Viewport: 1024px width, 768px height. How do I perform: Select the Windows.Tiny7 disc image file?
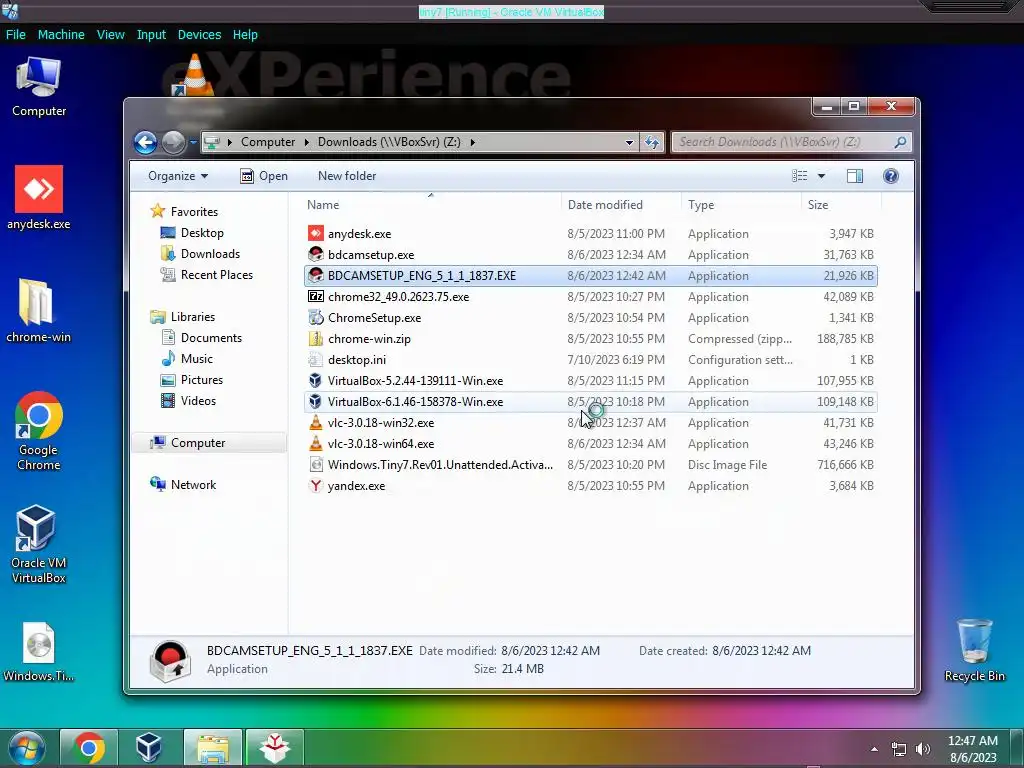pos(590,465)
